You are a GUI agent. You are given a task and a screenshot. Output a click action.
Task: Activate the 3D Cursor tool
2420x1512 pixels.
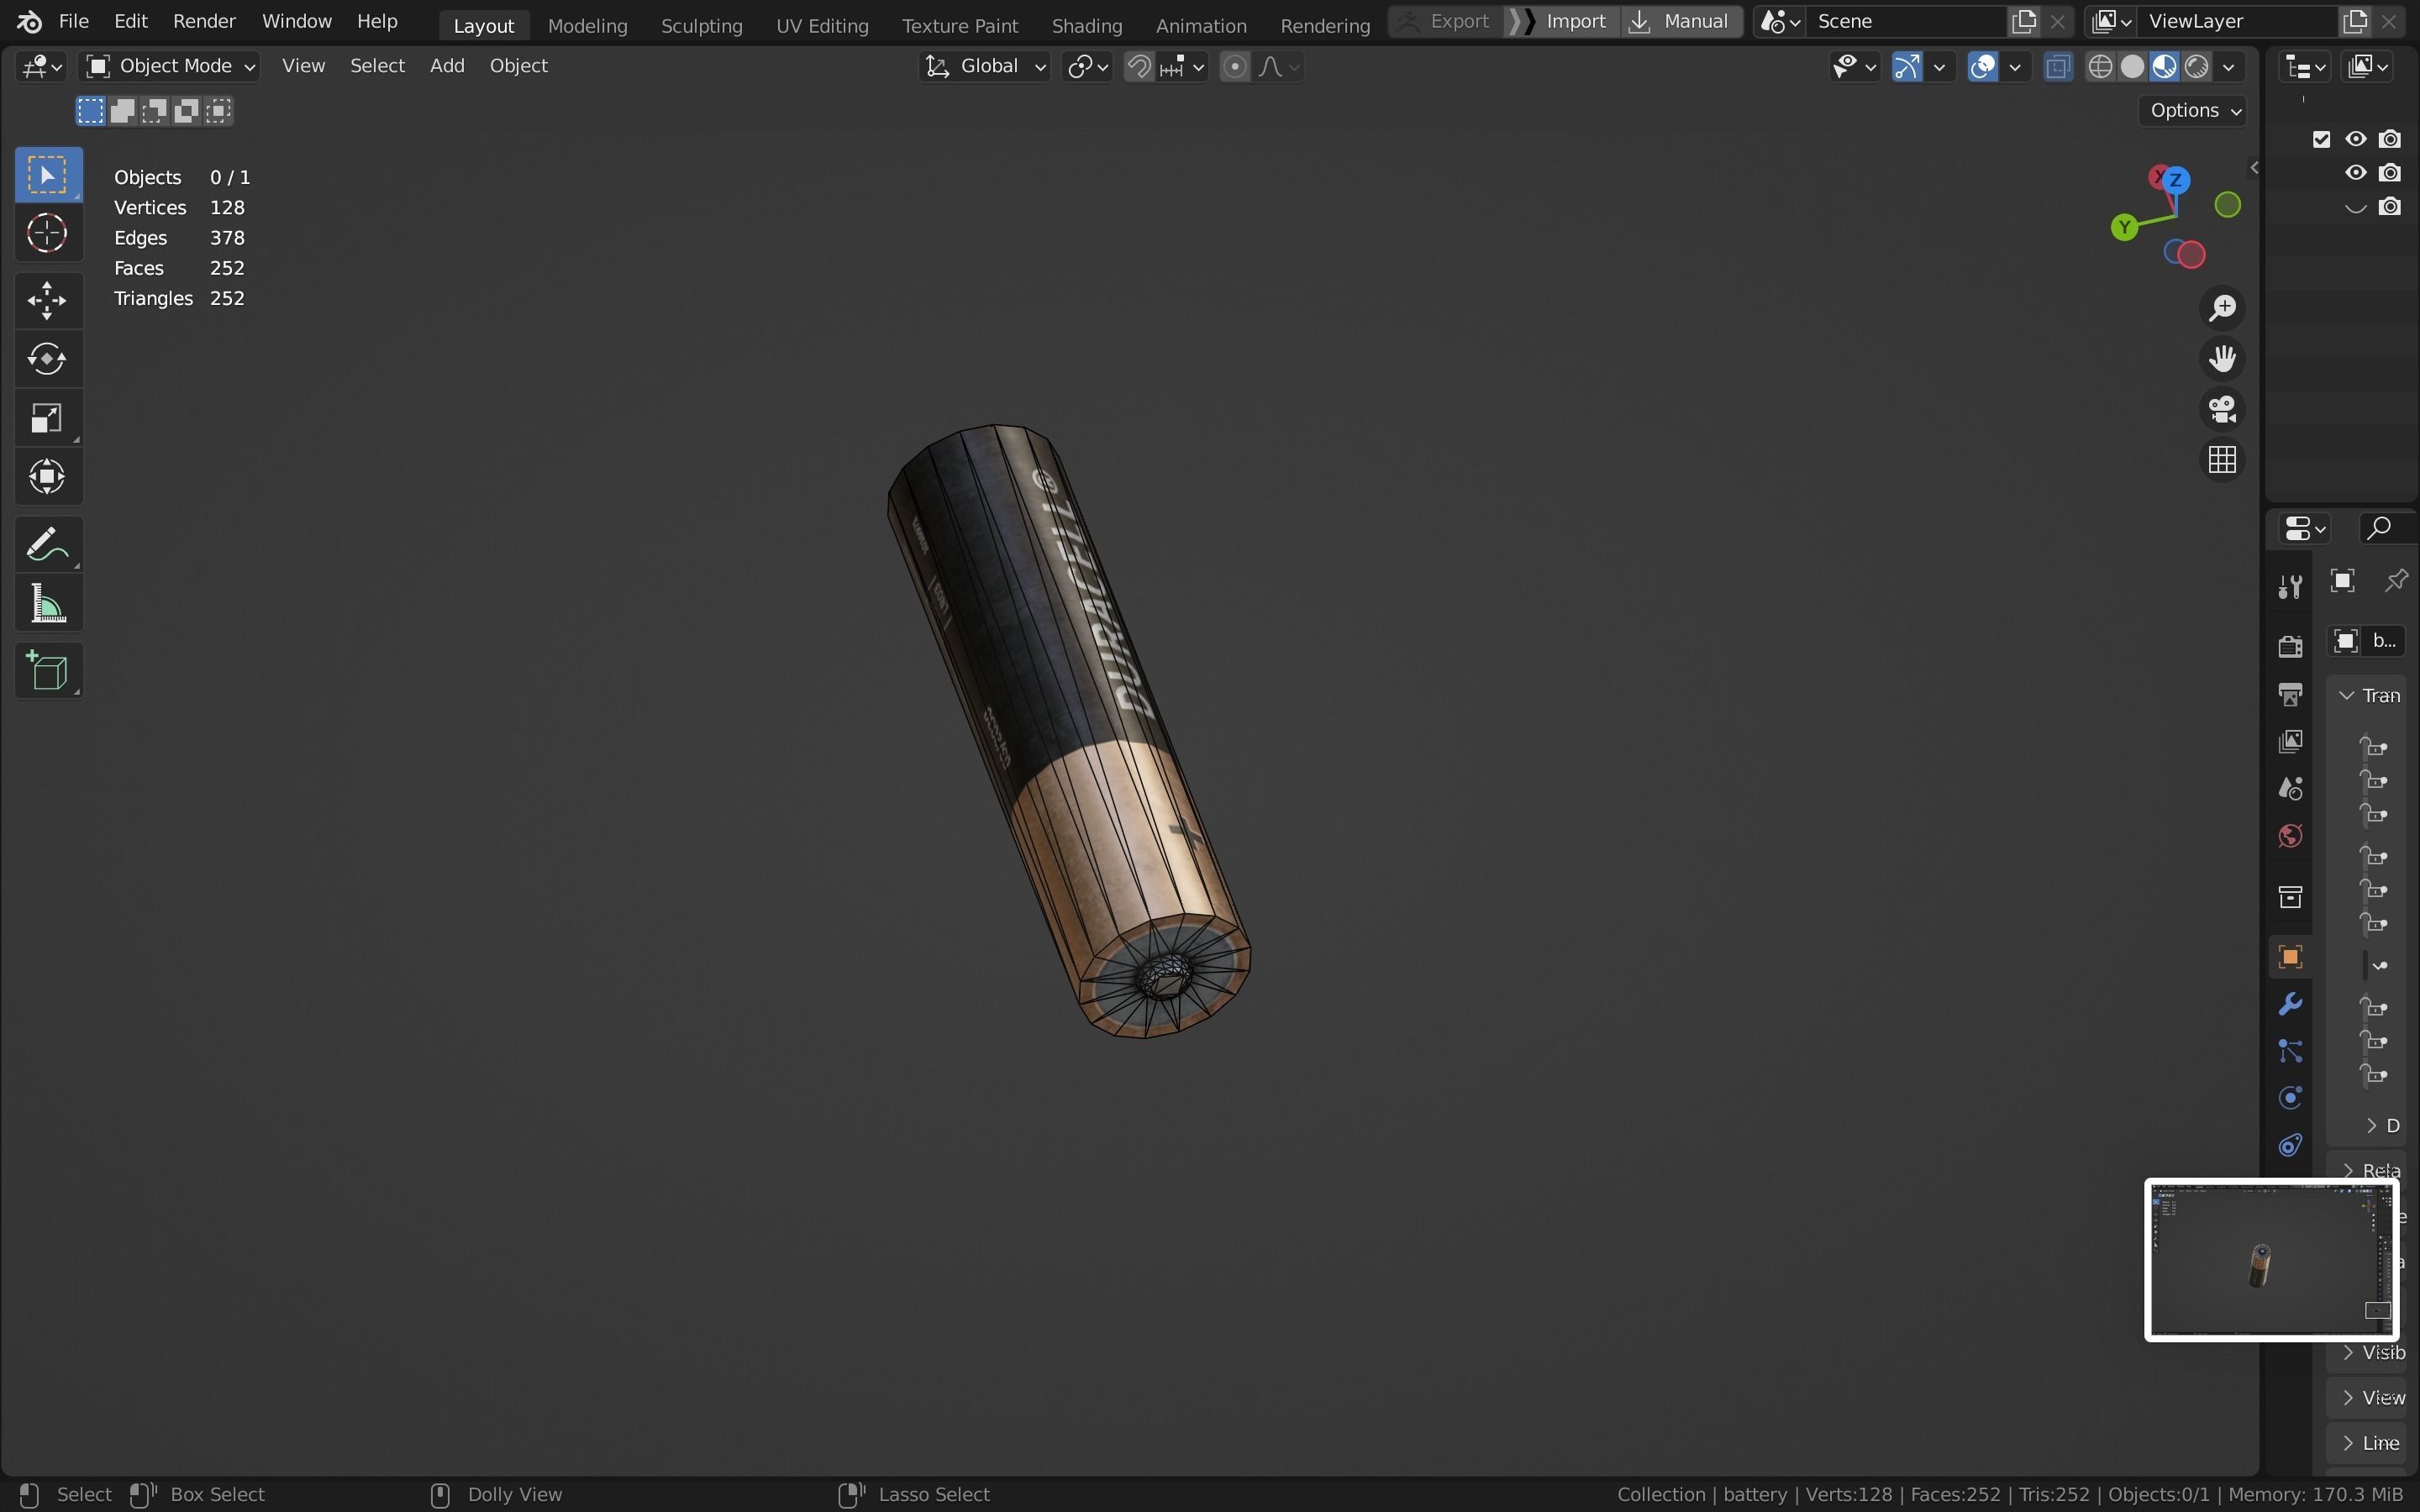click(47, 234)
